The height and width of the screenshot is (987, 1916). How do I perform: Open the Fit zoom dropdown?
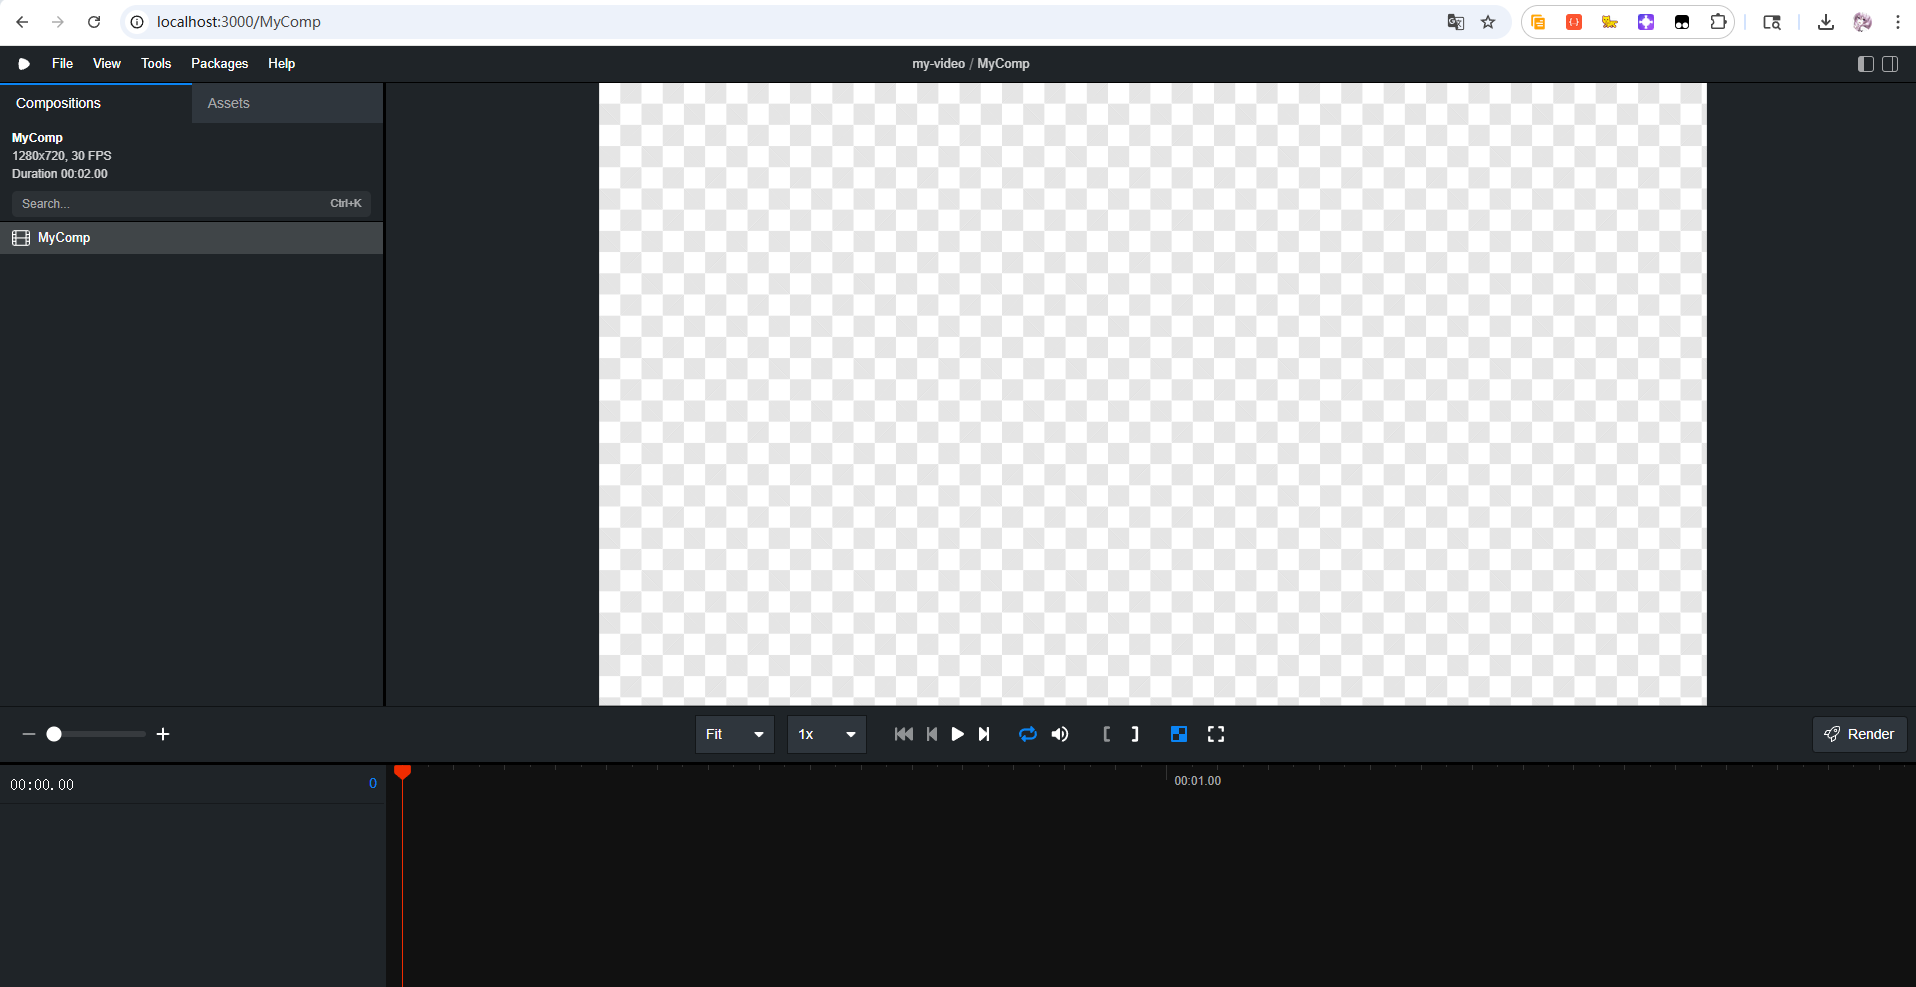734,734
